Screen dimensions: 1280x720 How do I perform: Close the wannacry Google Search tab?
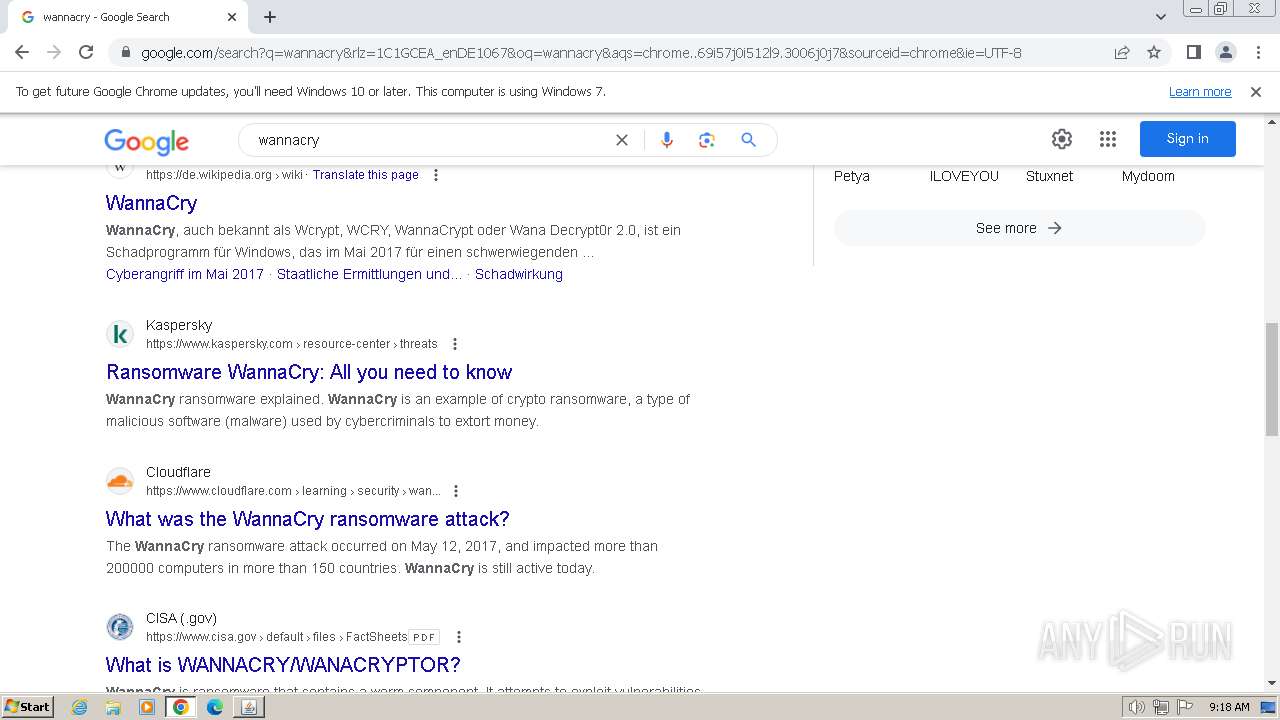pyautogui.click(x=231, y=17)
